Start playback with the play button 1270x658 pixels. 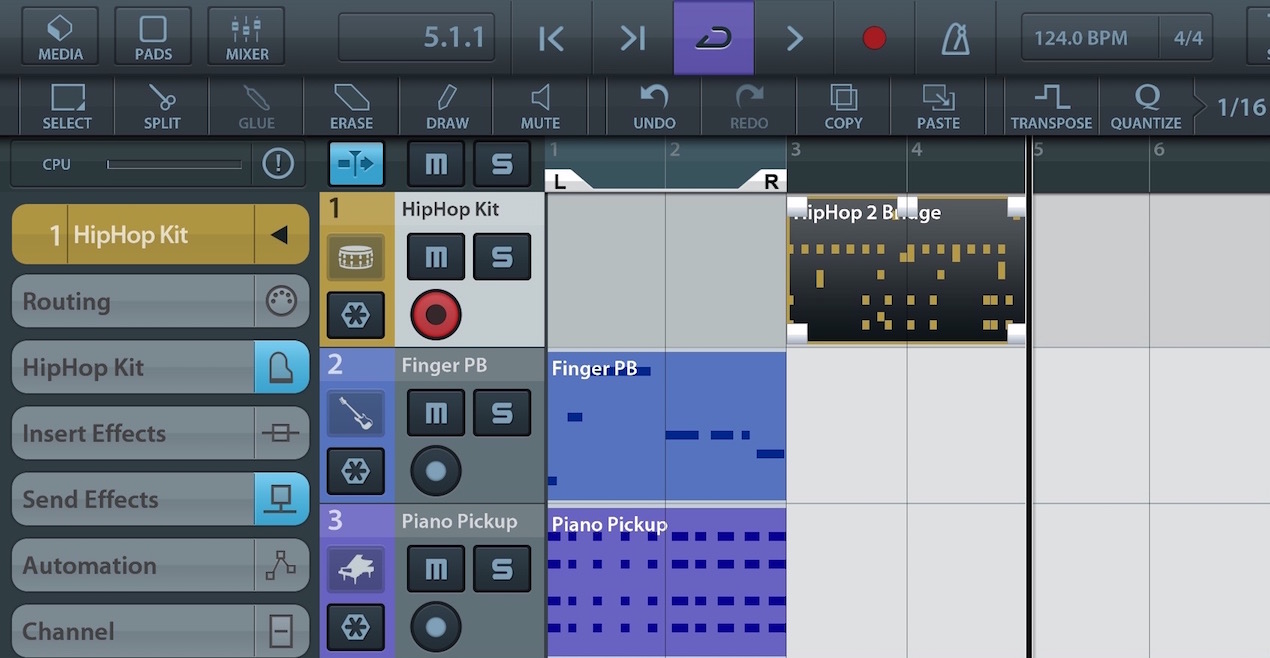point(794,38)
